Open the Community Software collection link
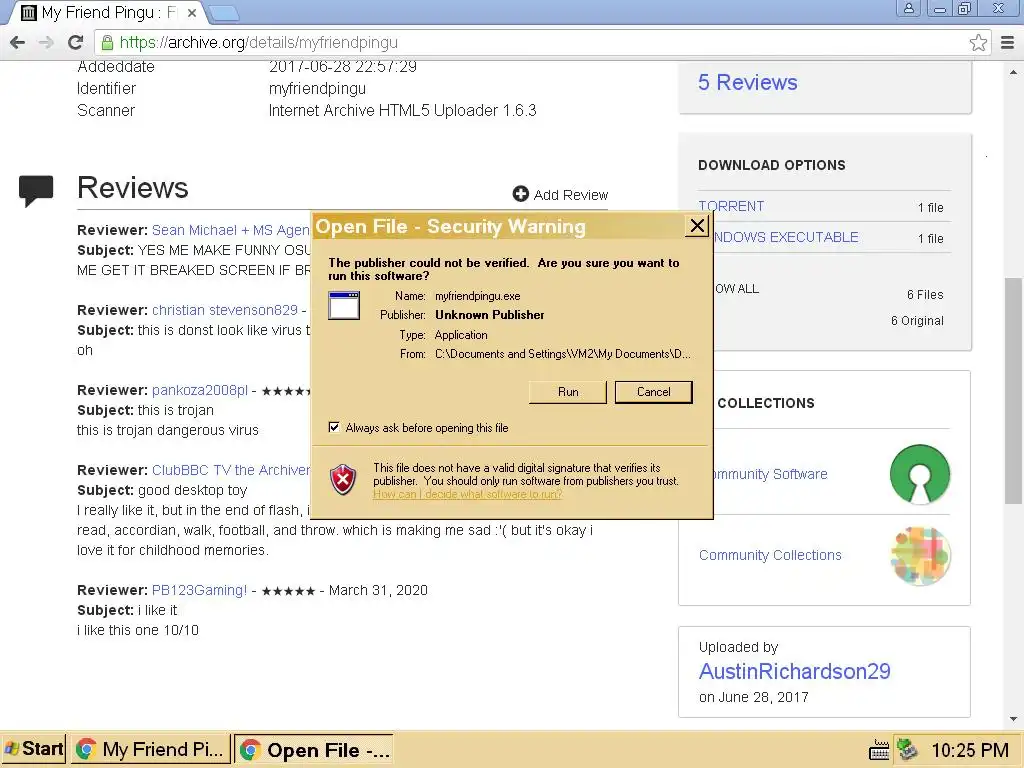1024x768 pixels. point(770,474)
